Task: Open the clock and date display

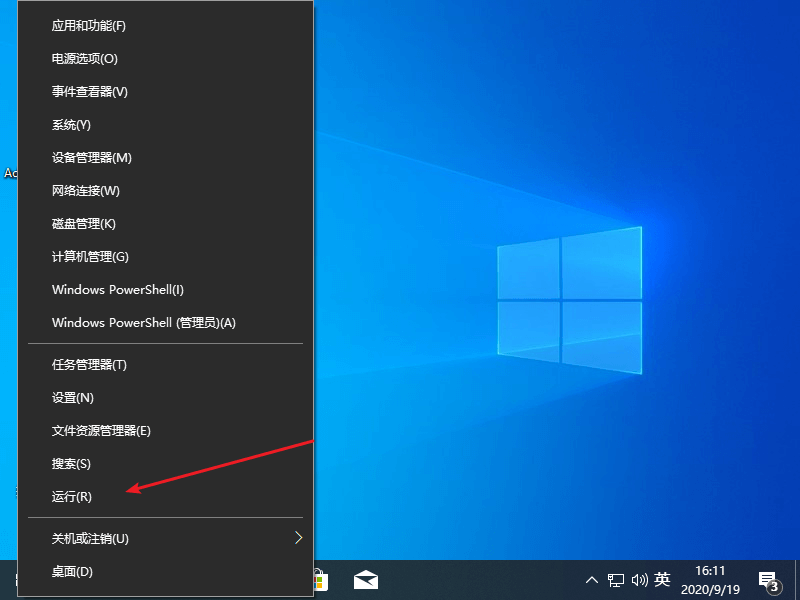Action: (x=709, y=580)
